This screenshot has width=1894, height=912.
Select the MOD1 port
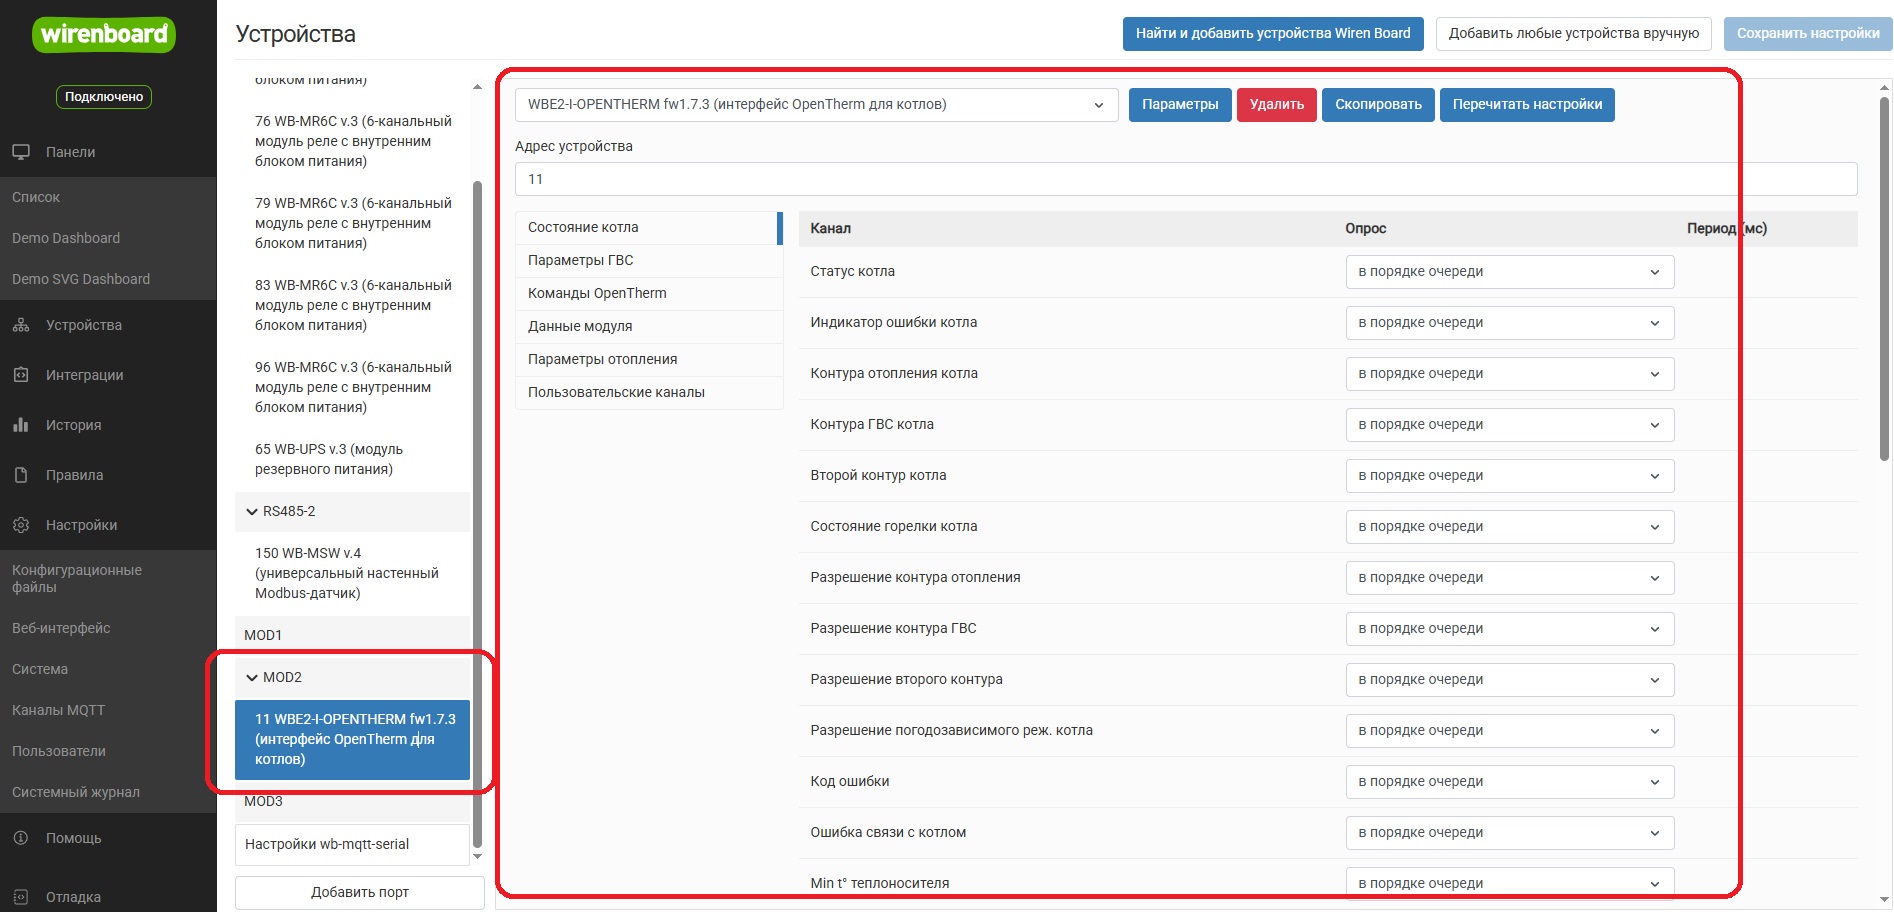353,635
